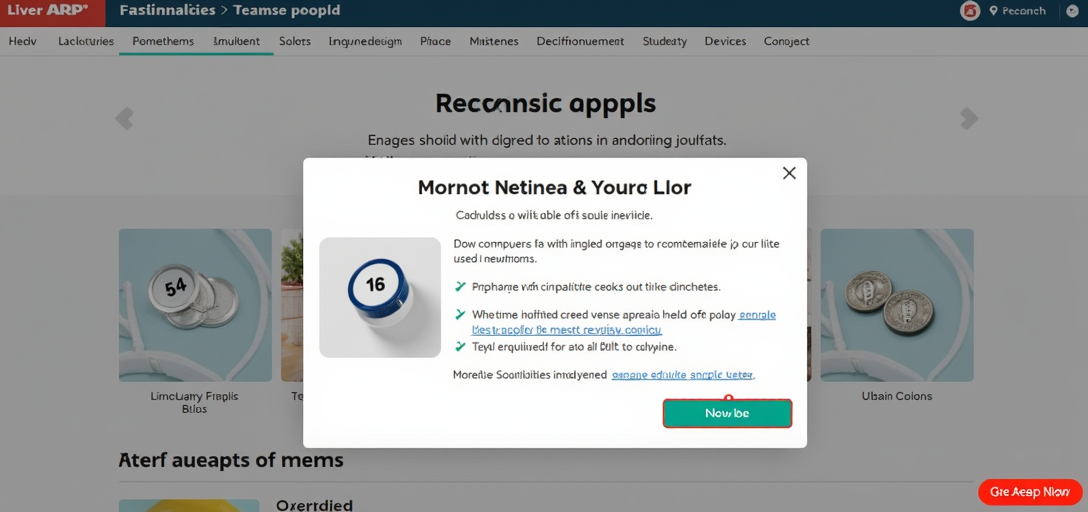Open the Ubain Colons coin thumbnail
The width and height of the screenshot is (1088, 512).
[x=896, y=305]
